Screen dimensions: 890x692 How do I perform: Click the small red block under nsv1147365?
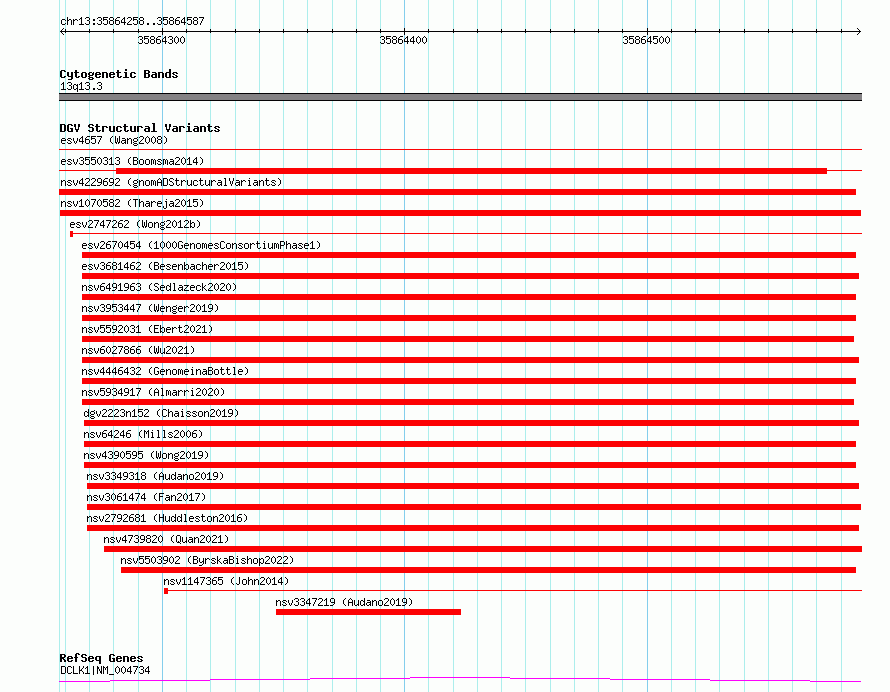[166, 591]
